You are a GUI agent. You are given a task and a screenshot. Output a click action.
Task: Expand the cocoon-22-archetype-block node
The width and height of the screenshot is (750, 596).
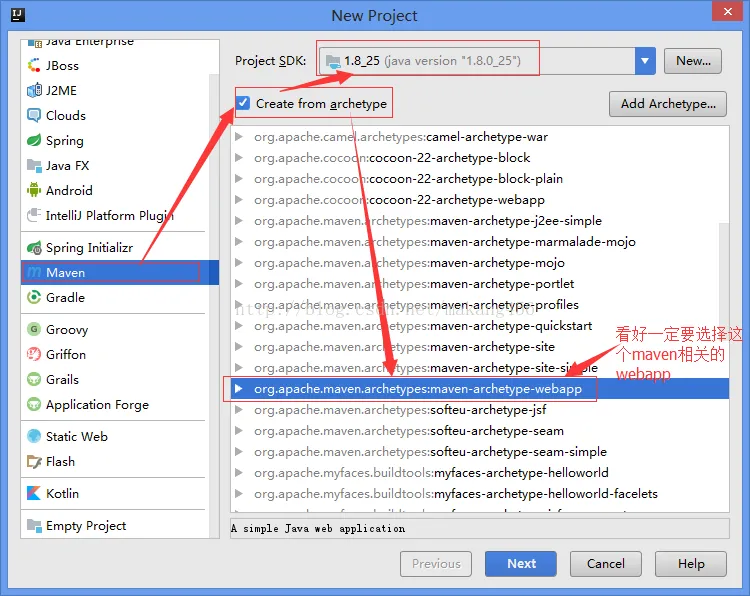(x=239, y=158)
